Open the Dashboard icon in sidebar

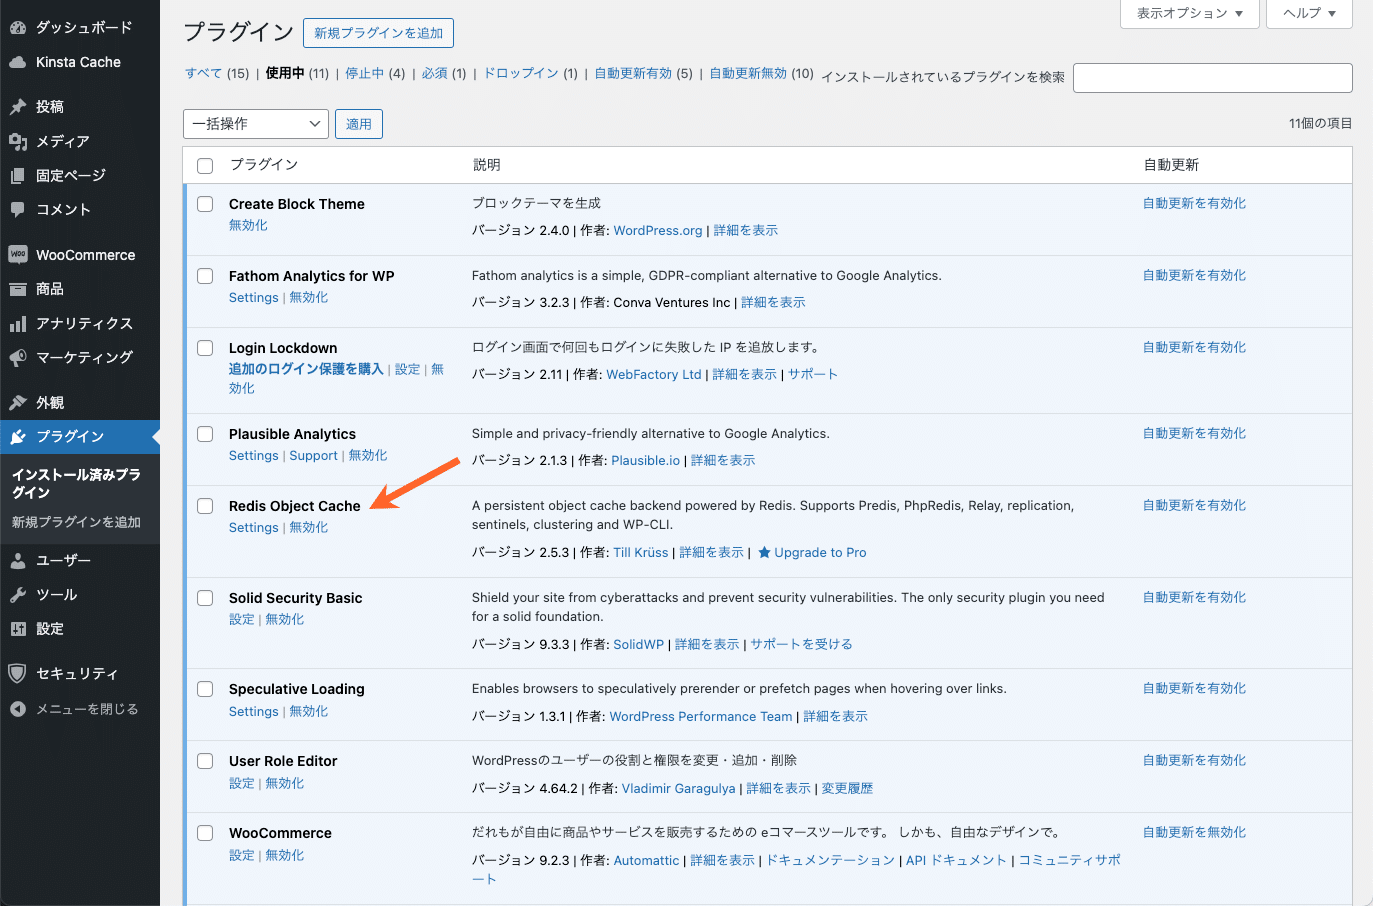point(18,27)
